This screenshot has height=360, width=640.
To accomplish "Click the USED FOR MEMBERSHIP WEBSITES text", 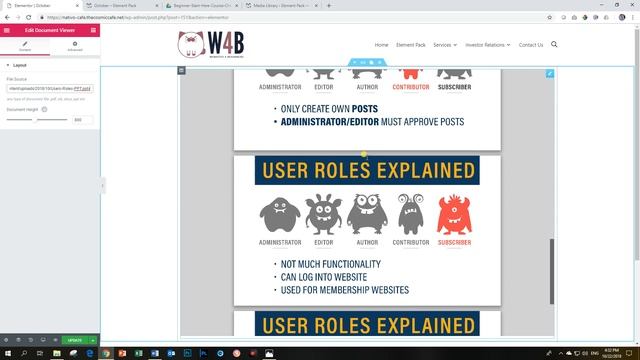I will tap(345, 290).
